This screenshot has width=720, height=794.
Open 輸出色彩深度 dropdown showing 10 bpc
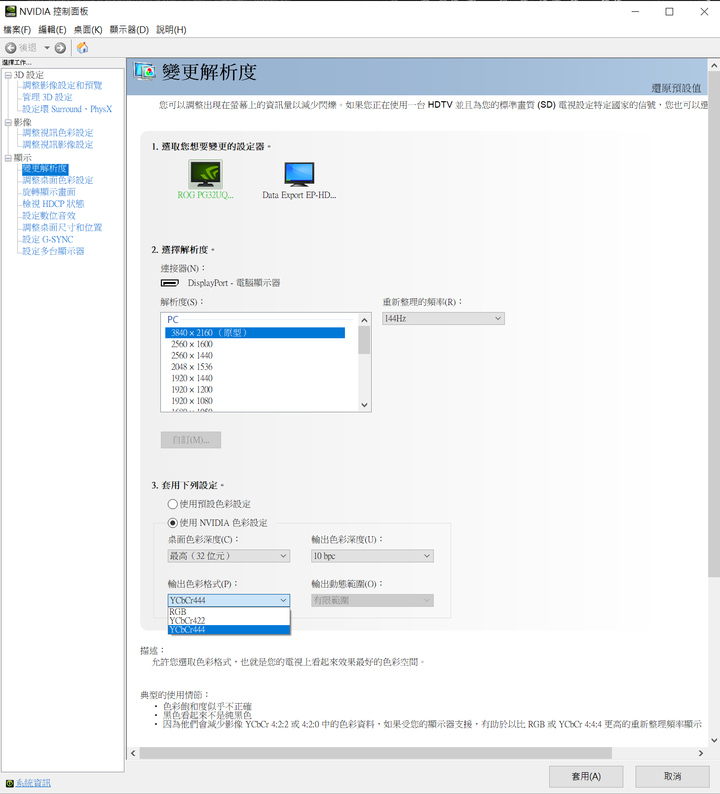click(372, 556)
